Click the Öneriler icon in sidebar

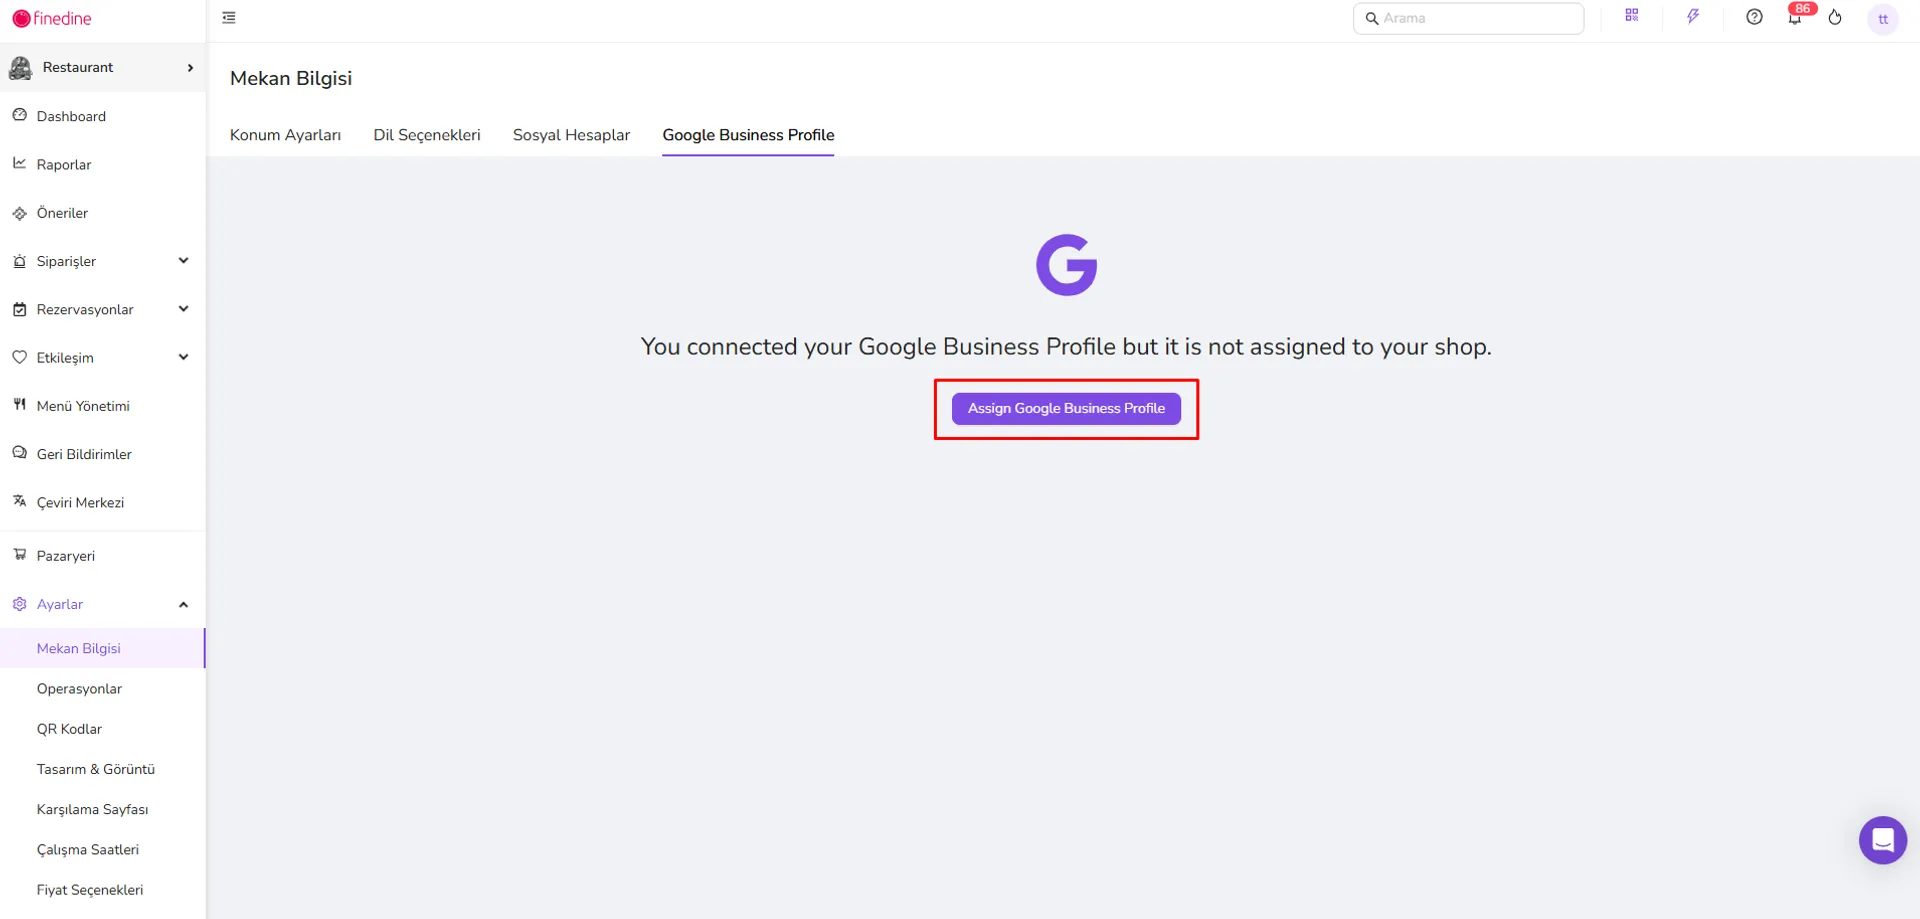pyautogui.click(x=19, y=213)
